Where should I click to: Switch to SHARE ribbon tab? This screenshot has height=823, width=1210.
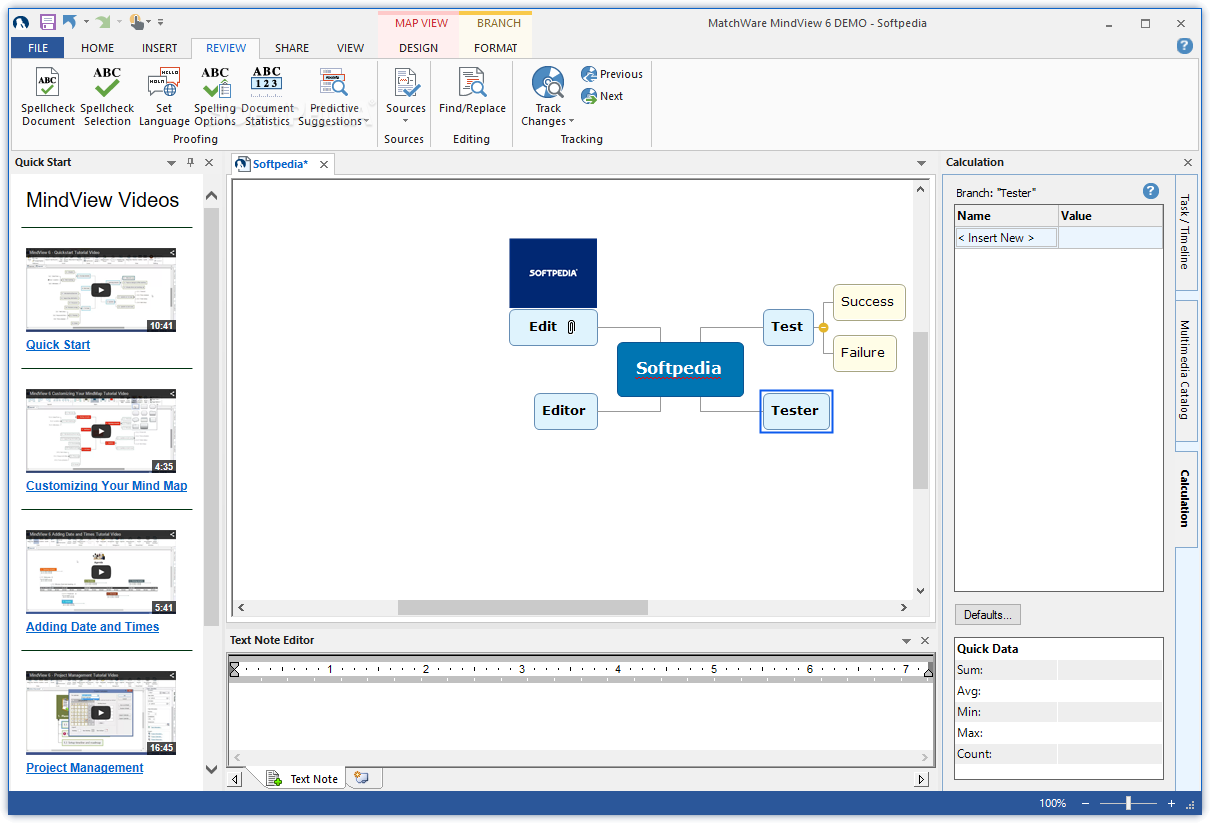click(292, 48)
